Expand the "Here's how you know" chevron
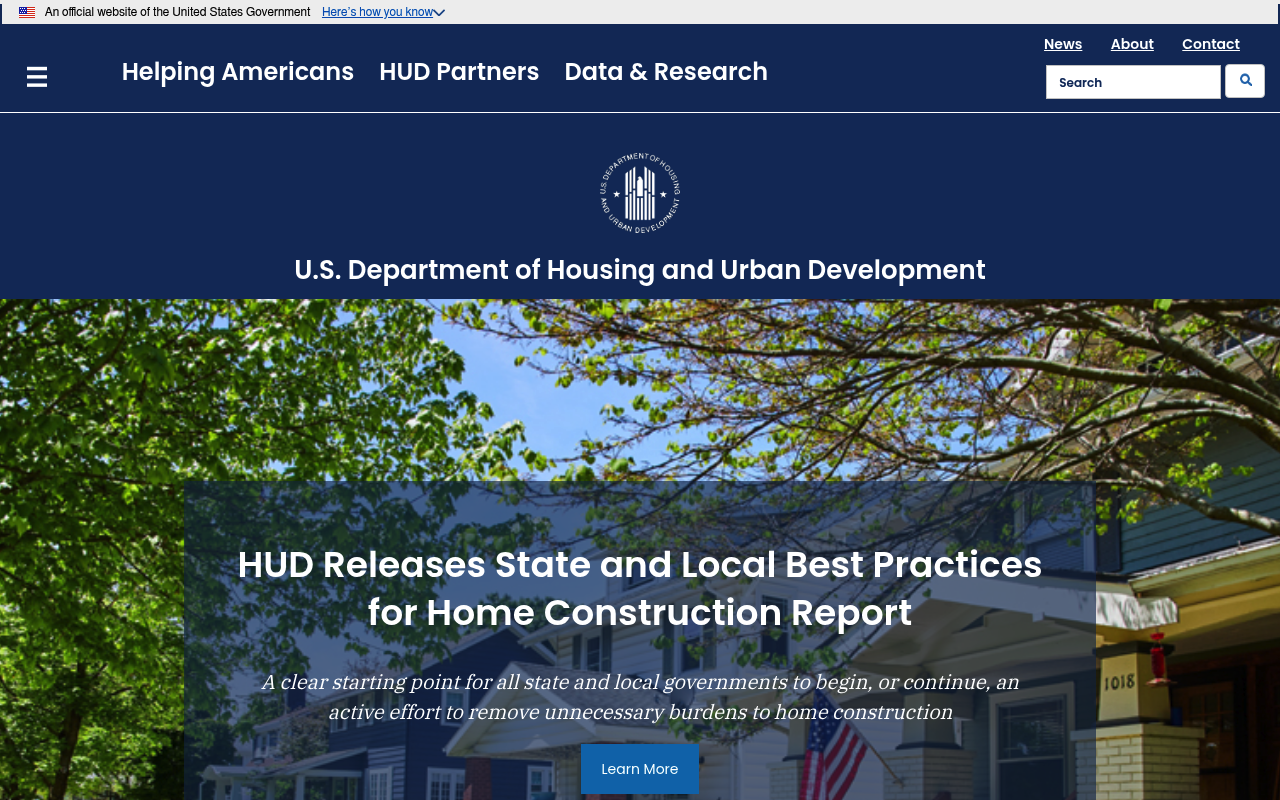The image size is (1280, 800). [x=439, y=13]
